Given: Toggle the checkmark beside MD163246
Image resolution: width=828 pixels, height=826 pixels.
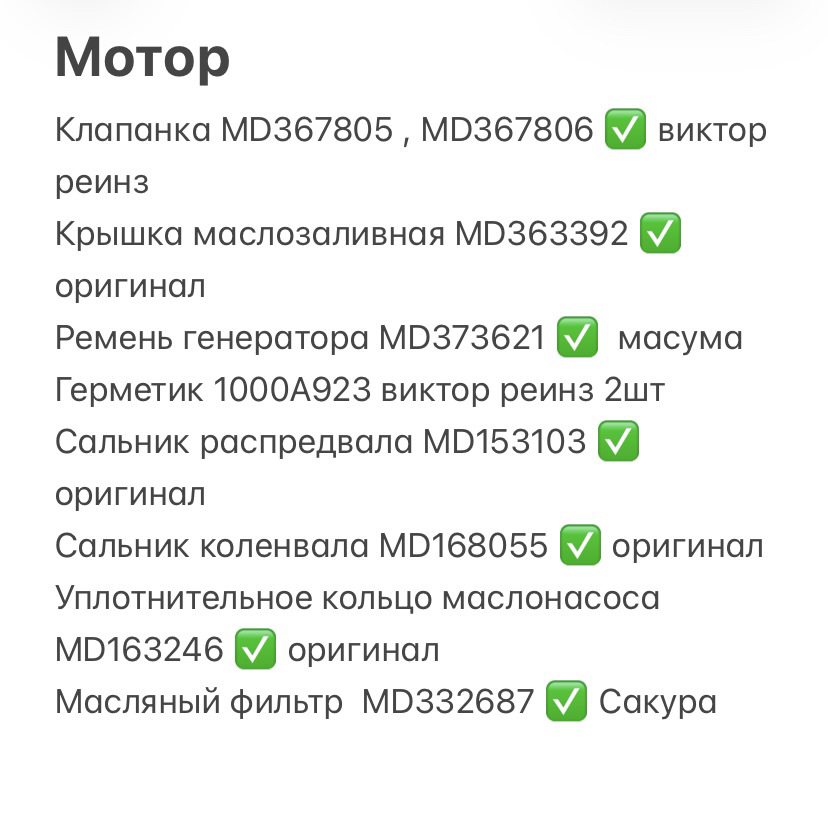Looking at the screenshot, I should click(x=255, y=651).
